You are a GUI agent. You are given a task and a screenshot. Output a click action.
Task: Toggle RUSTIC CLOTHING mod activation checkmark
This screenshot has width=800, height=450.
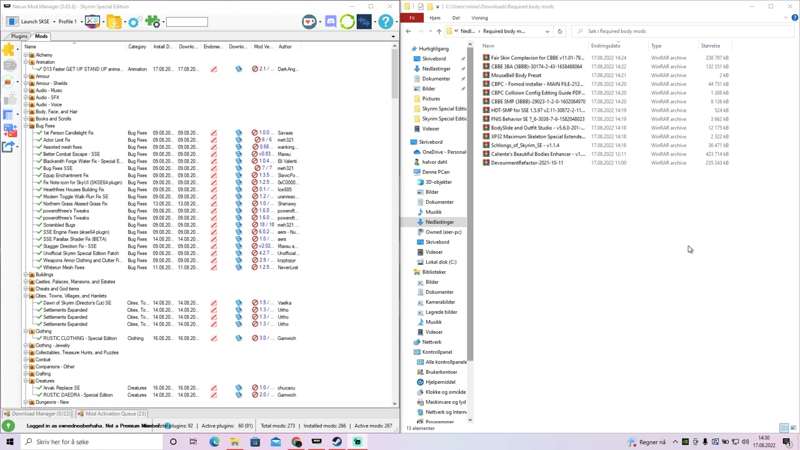pyautogui.click(x=39, y=338)
